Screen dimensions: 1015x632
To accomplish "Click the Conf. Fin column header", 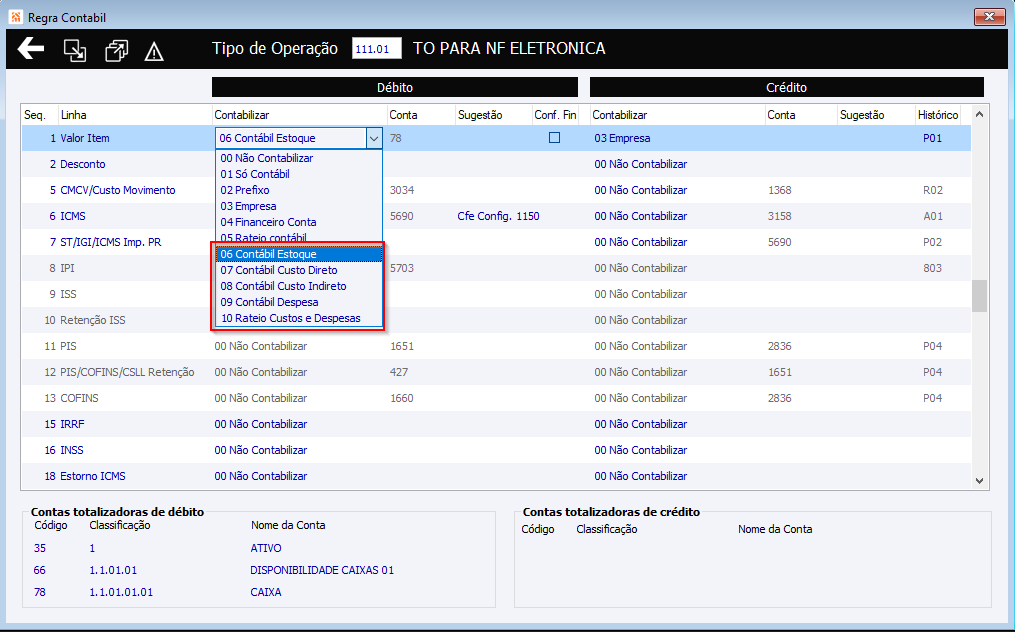I will (555, 115).
